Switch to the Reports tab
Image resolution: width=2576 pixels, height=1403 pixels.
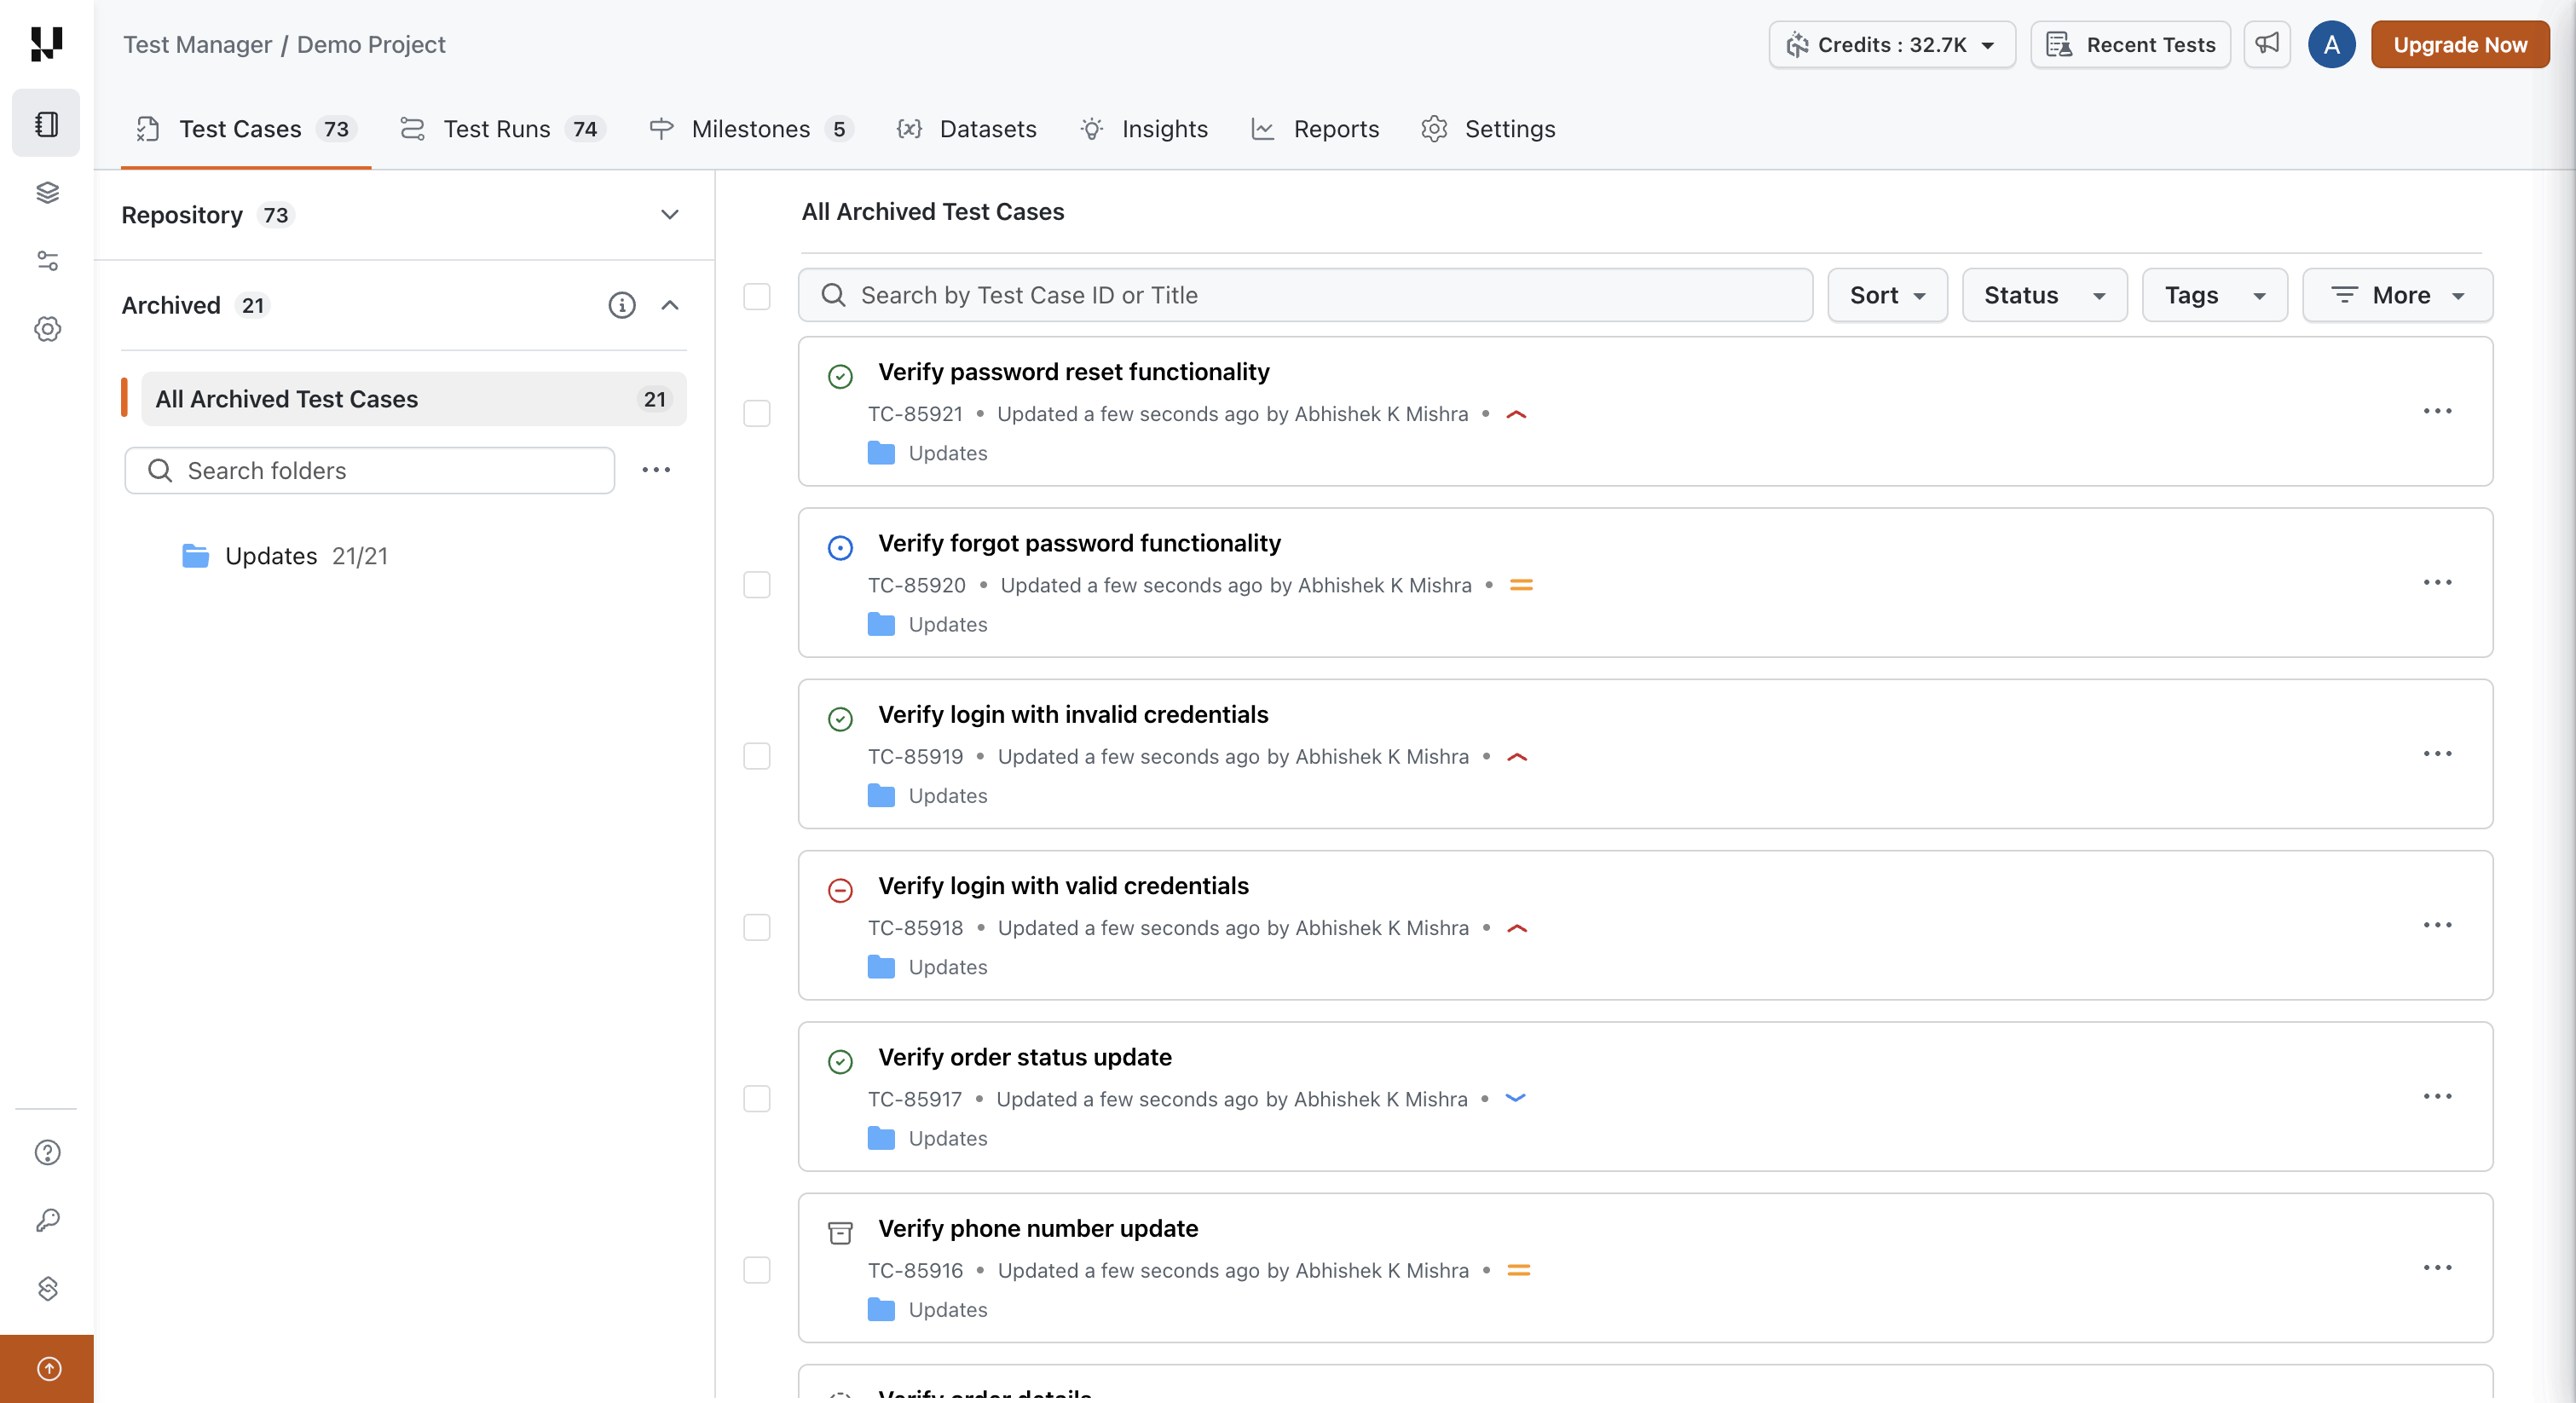point(1315,129)
